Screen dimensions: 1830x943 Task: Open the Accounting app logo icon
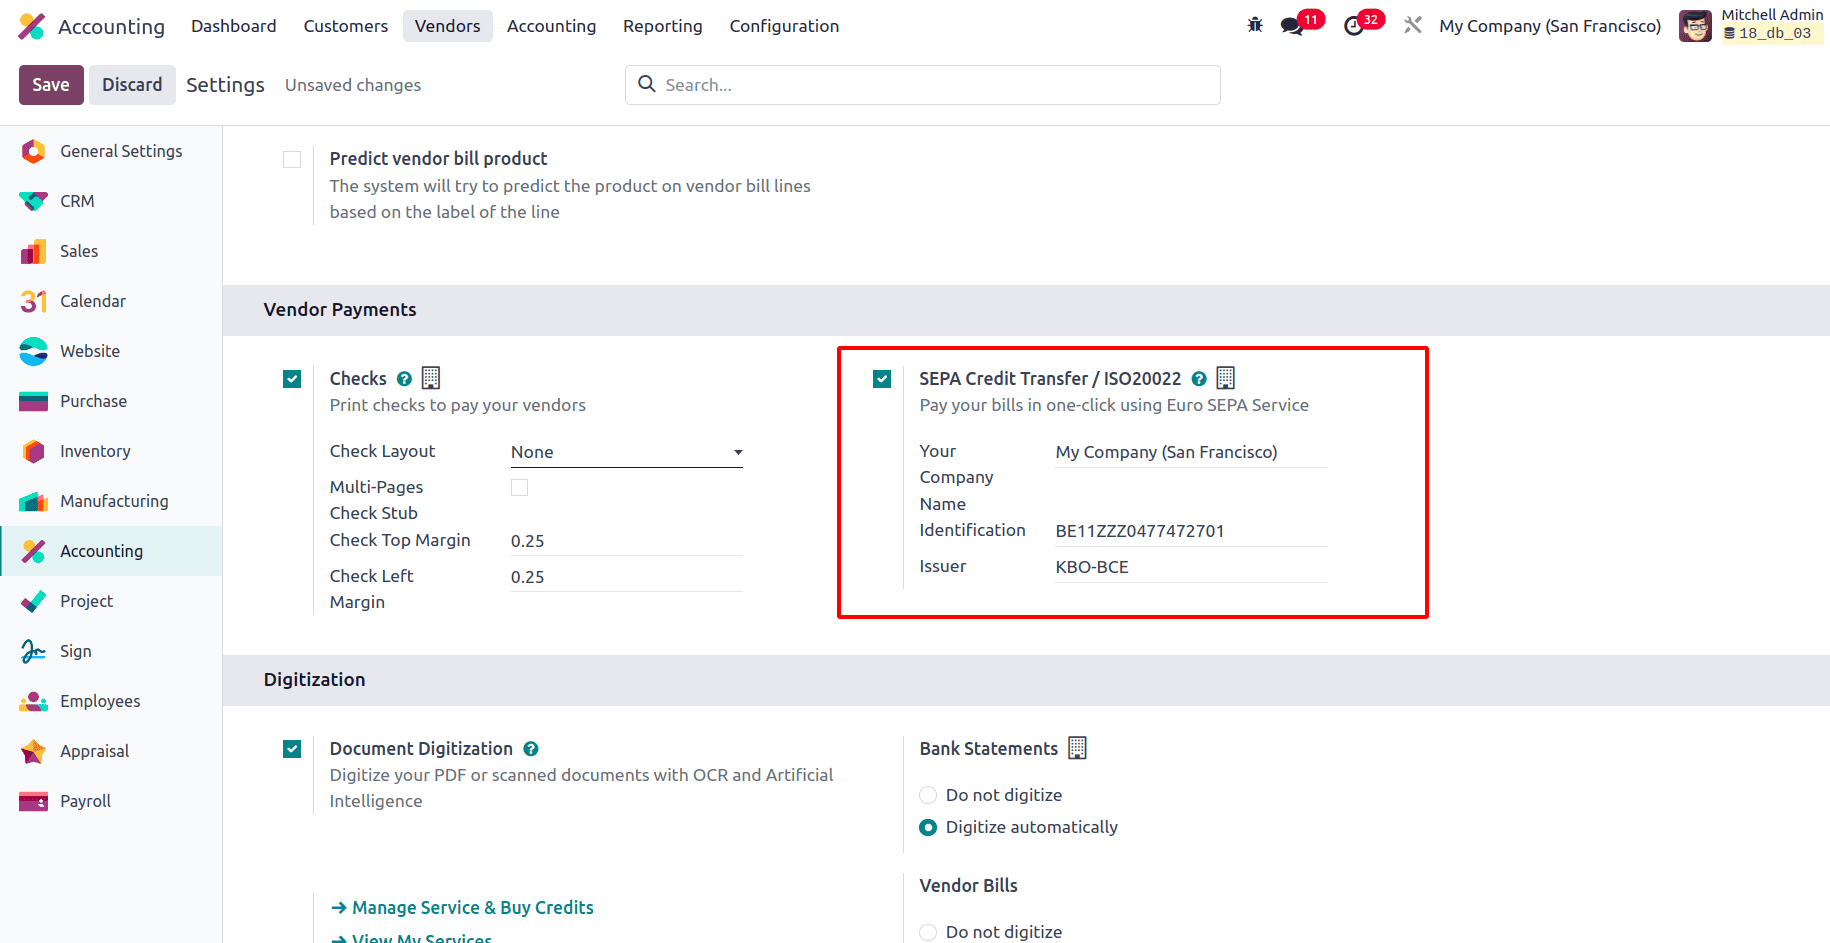point(32,26)
